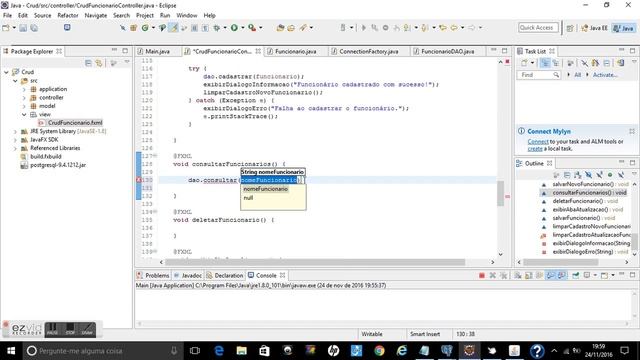Click the red Terminate button in Console
The height and width of the screenshot is (360, 640).
pos(482,276)
